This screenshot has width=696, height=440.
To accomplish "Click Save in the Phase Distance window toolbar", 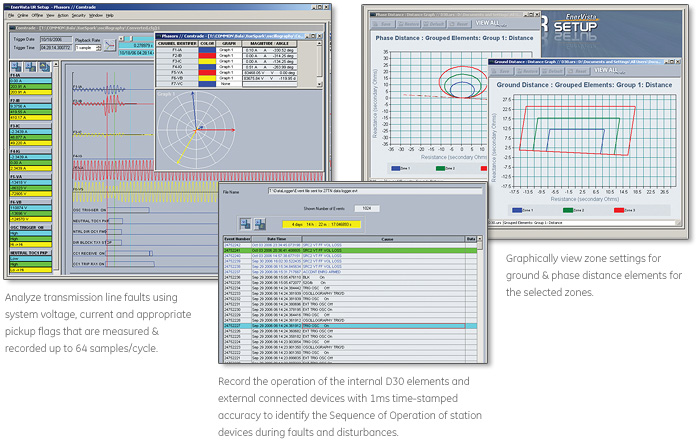I will click(383, 24).
